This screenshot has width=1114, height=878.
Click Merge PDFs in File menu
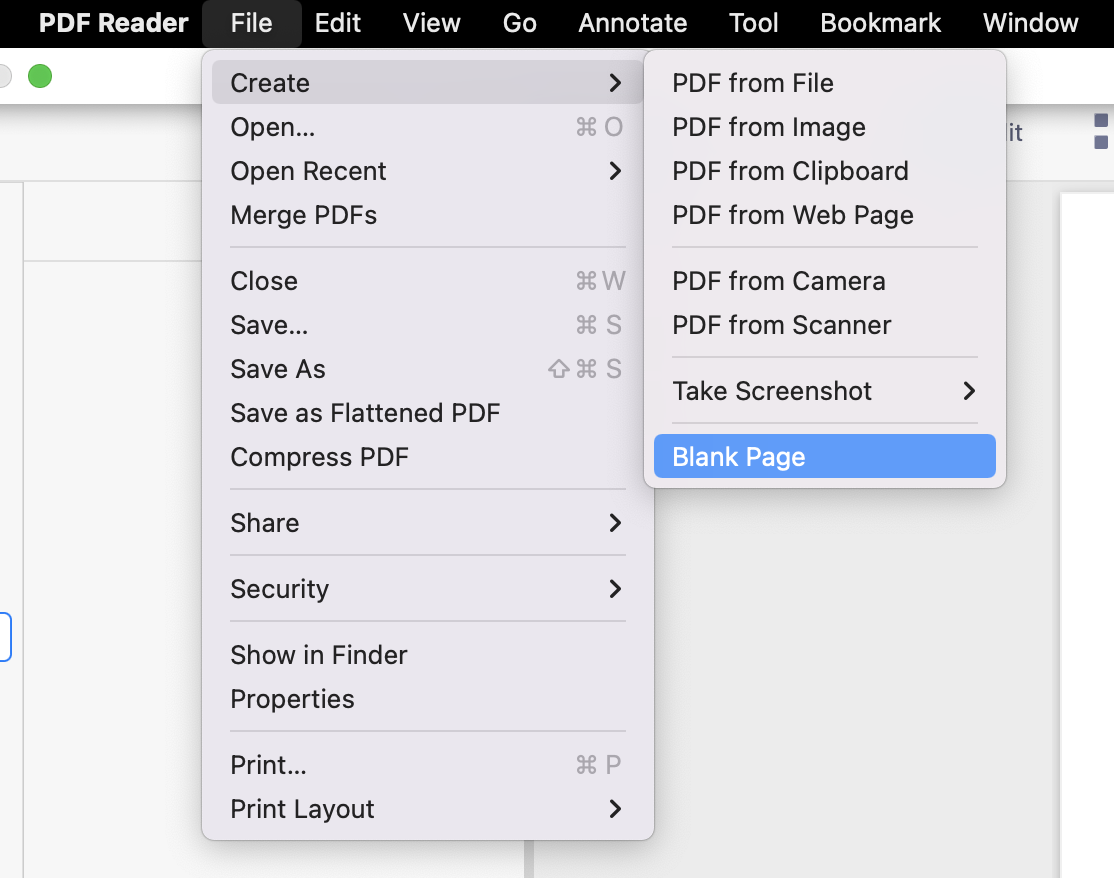pyautogui.click(x=303, y=215)
